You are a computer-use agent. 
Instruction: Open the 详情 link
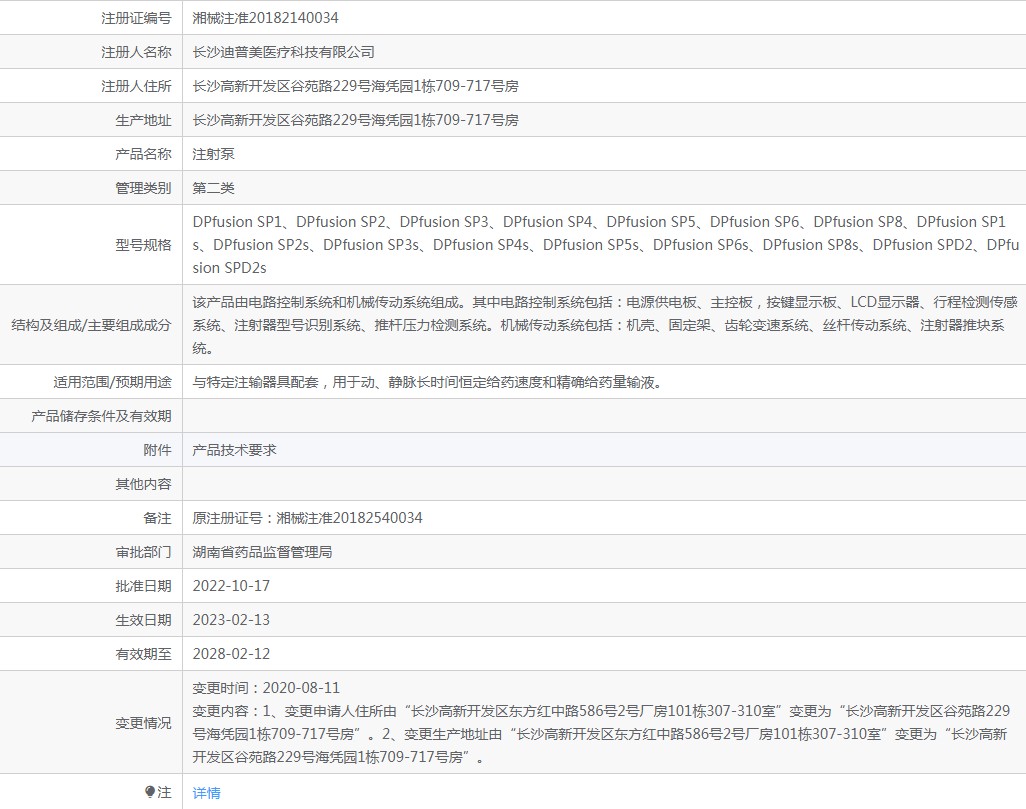(206, 793)
